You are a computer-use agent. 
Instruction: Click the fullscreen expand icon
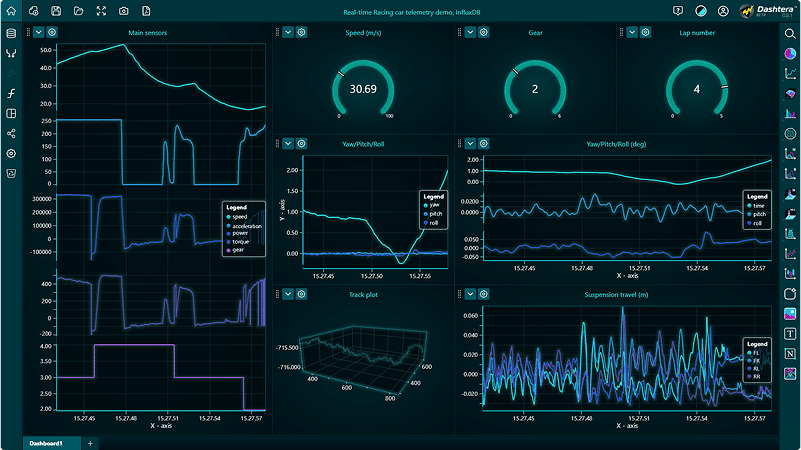pyautogui.click(x=101, y=11)
